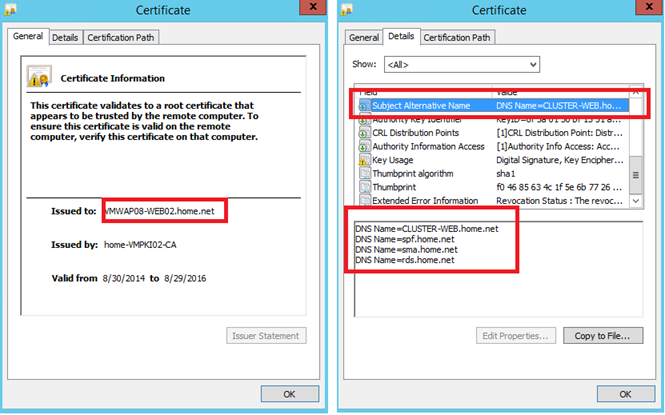Click the Subject Alternative Name row icon
This screenshot has height=415, width=665.
pyautogui.click(x=364, y=106)
